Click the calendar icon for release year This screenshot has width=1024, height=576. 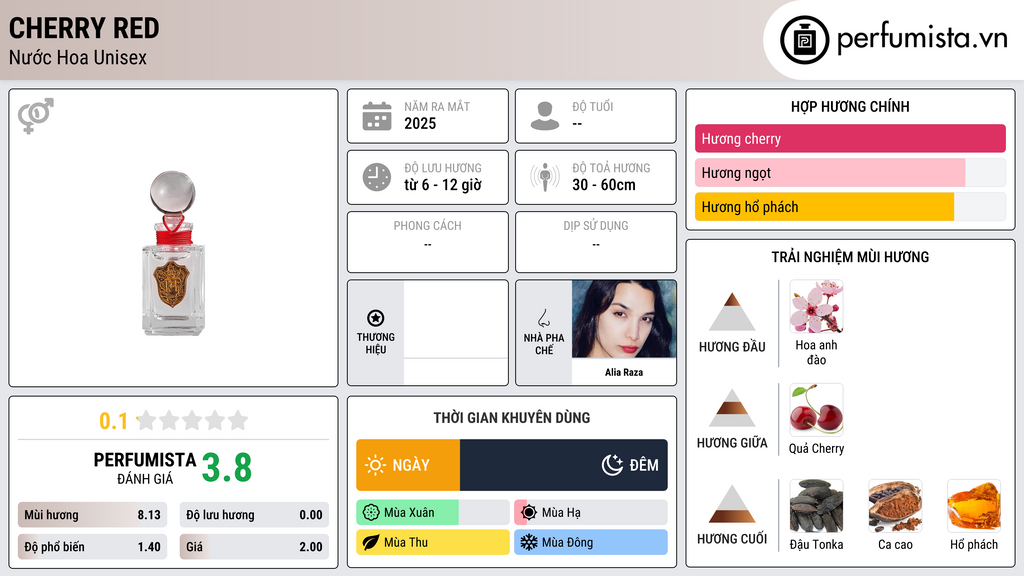(377, 116)
